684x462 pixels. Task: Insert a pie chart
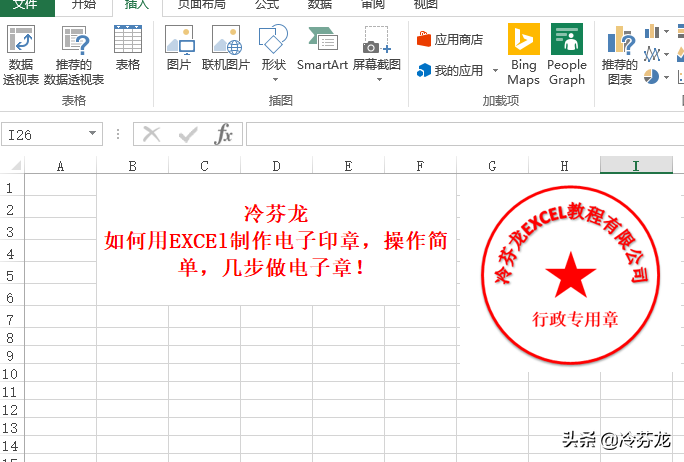point(652,77)
